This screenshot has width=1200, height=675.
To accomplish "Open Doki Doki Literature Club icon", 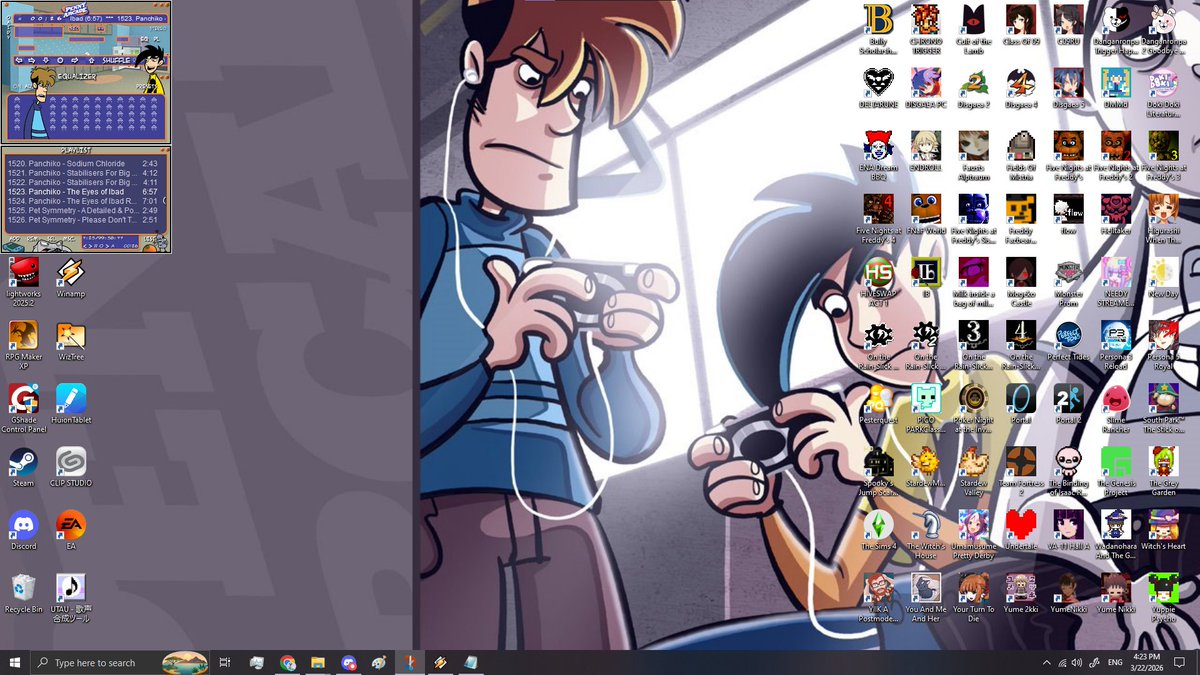I will click(x=1164, y=92).
